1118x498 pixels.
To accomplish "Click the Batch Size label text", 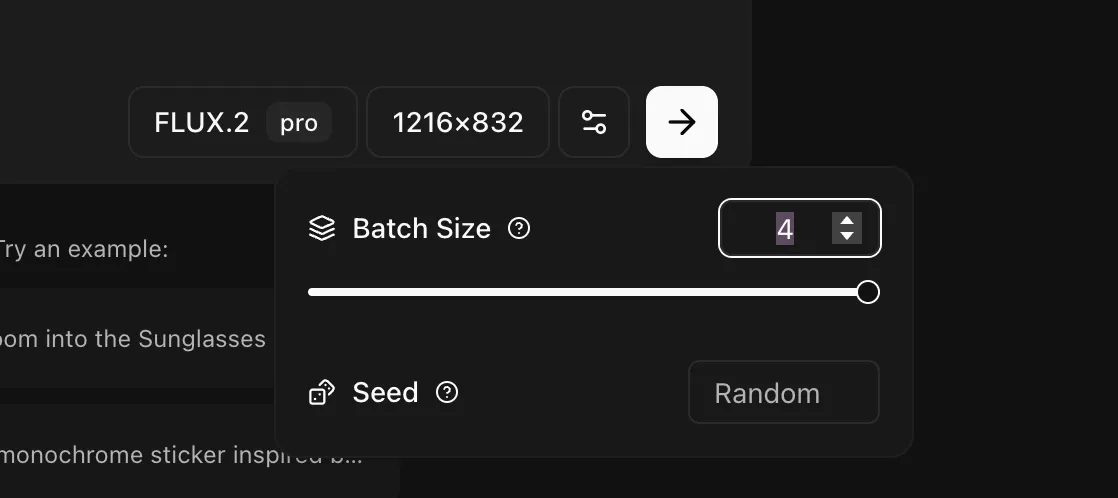I will click(x=421, y=229).
